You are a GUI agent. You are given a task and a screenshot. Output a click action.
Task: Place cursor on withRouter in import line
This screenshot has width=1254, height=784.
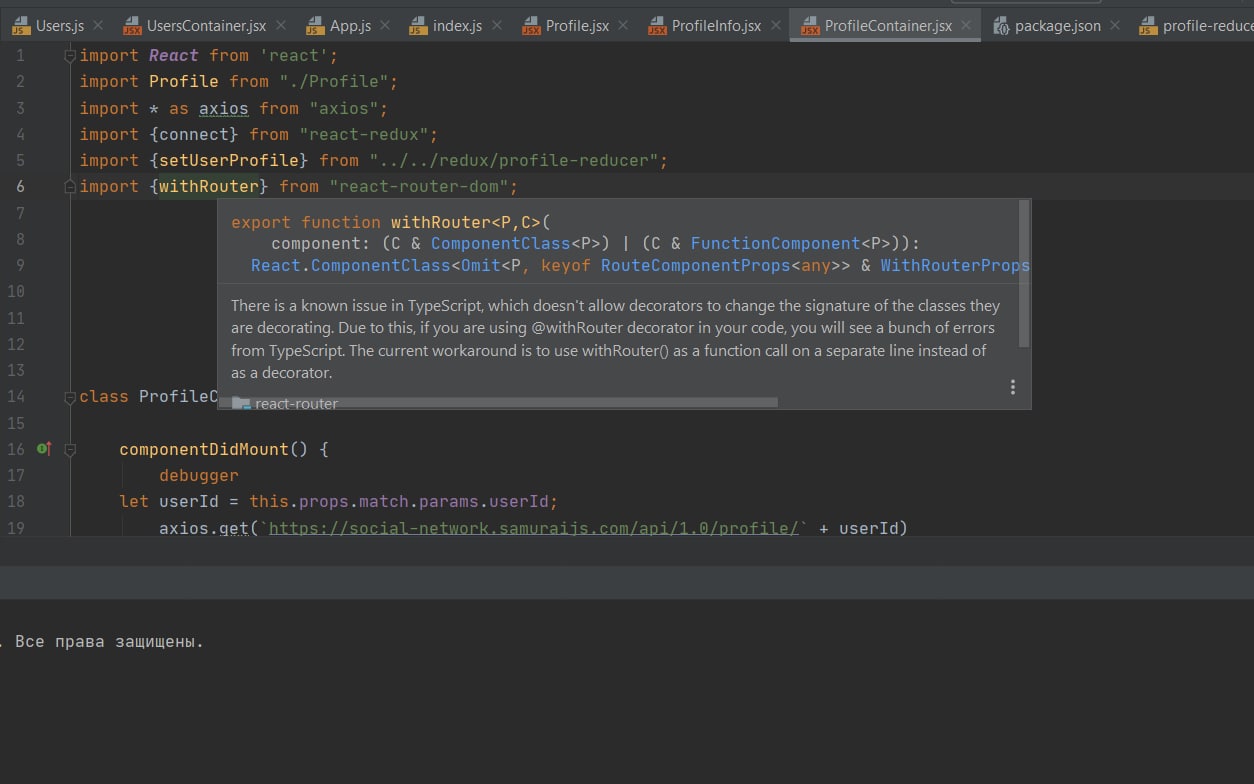(208, 187)
